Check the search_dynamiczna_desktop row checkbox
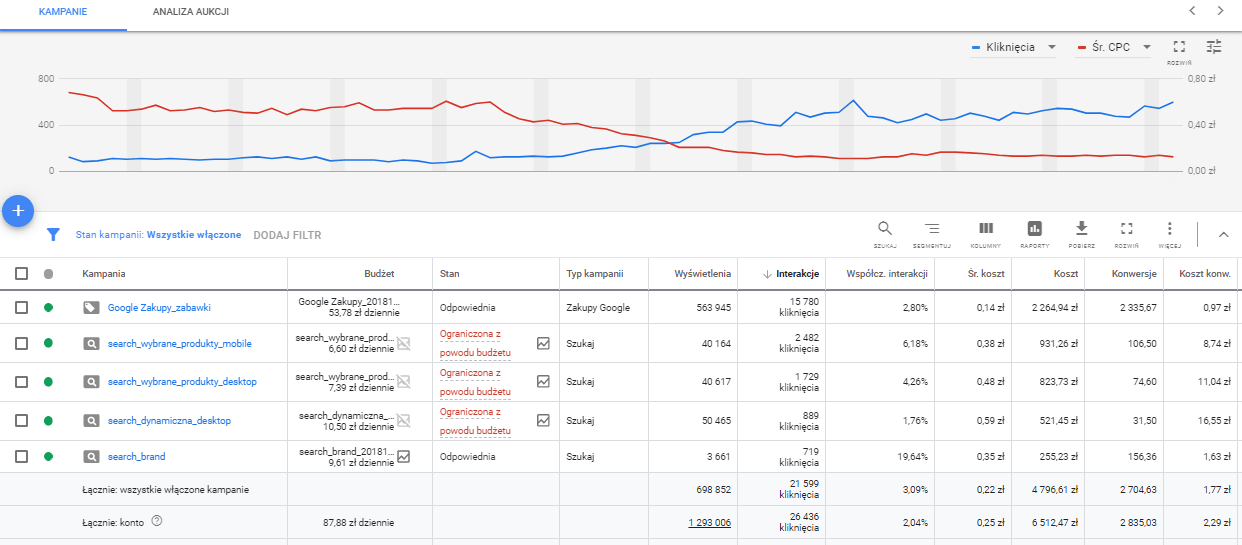Screen dimensions: 1242x545 tap(21, 421)
